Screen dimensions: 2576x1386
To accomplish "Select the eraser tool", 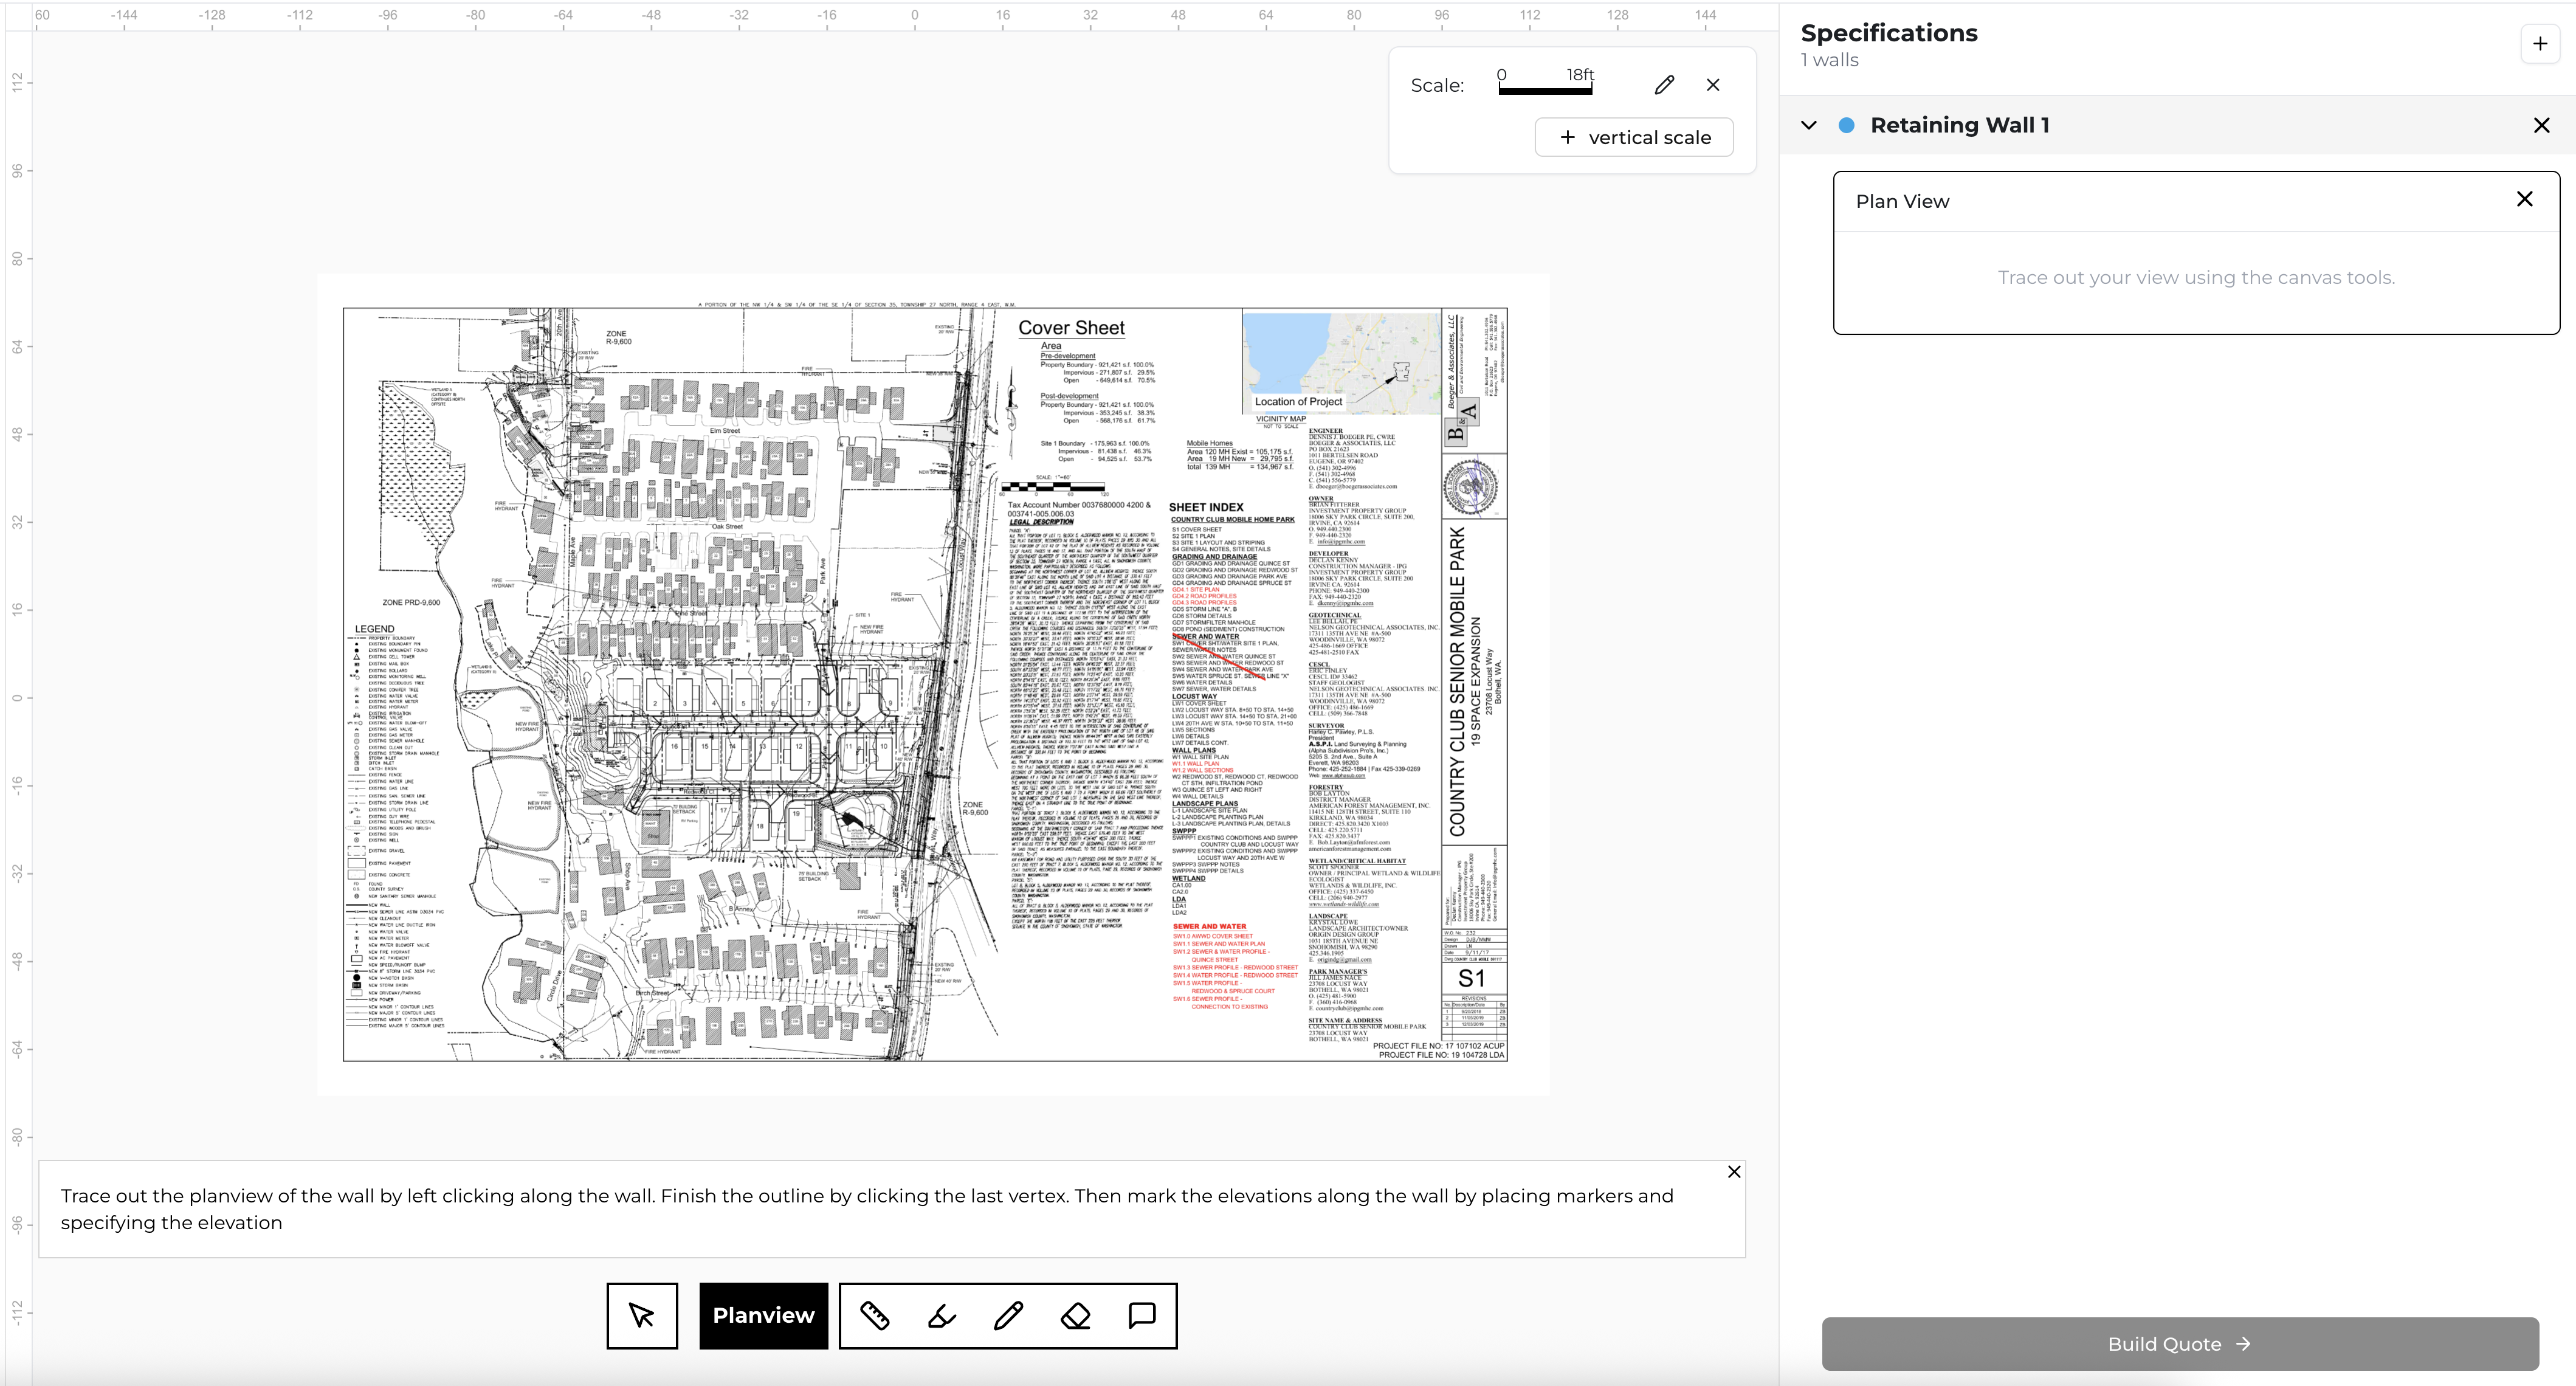I will pos(1074,1316).
